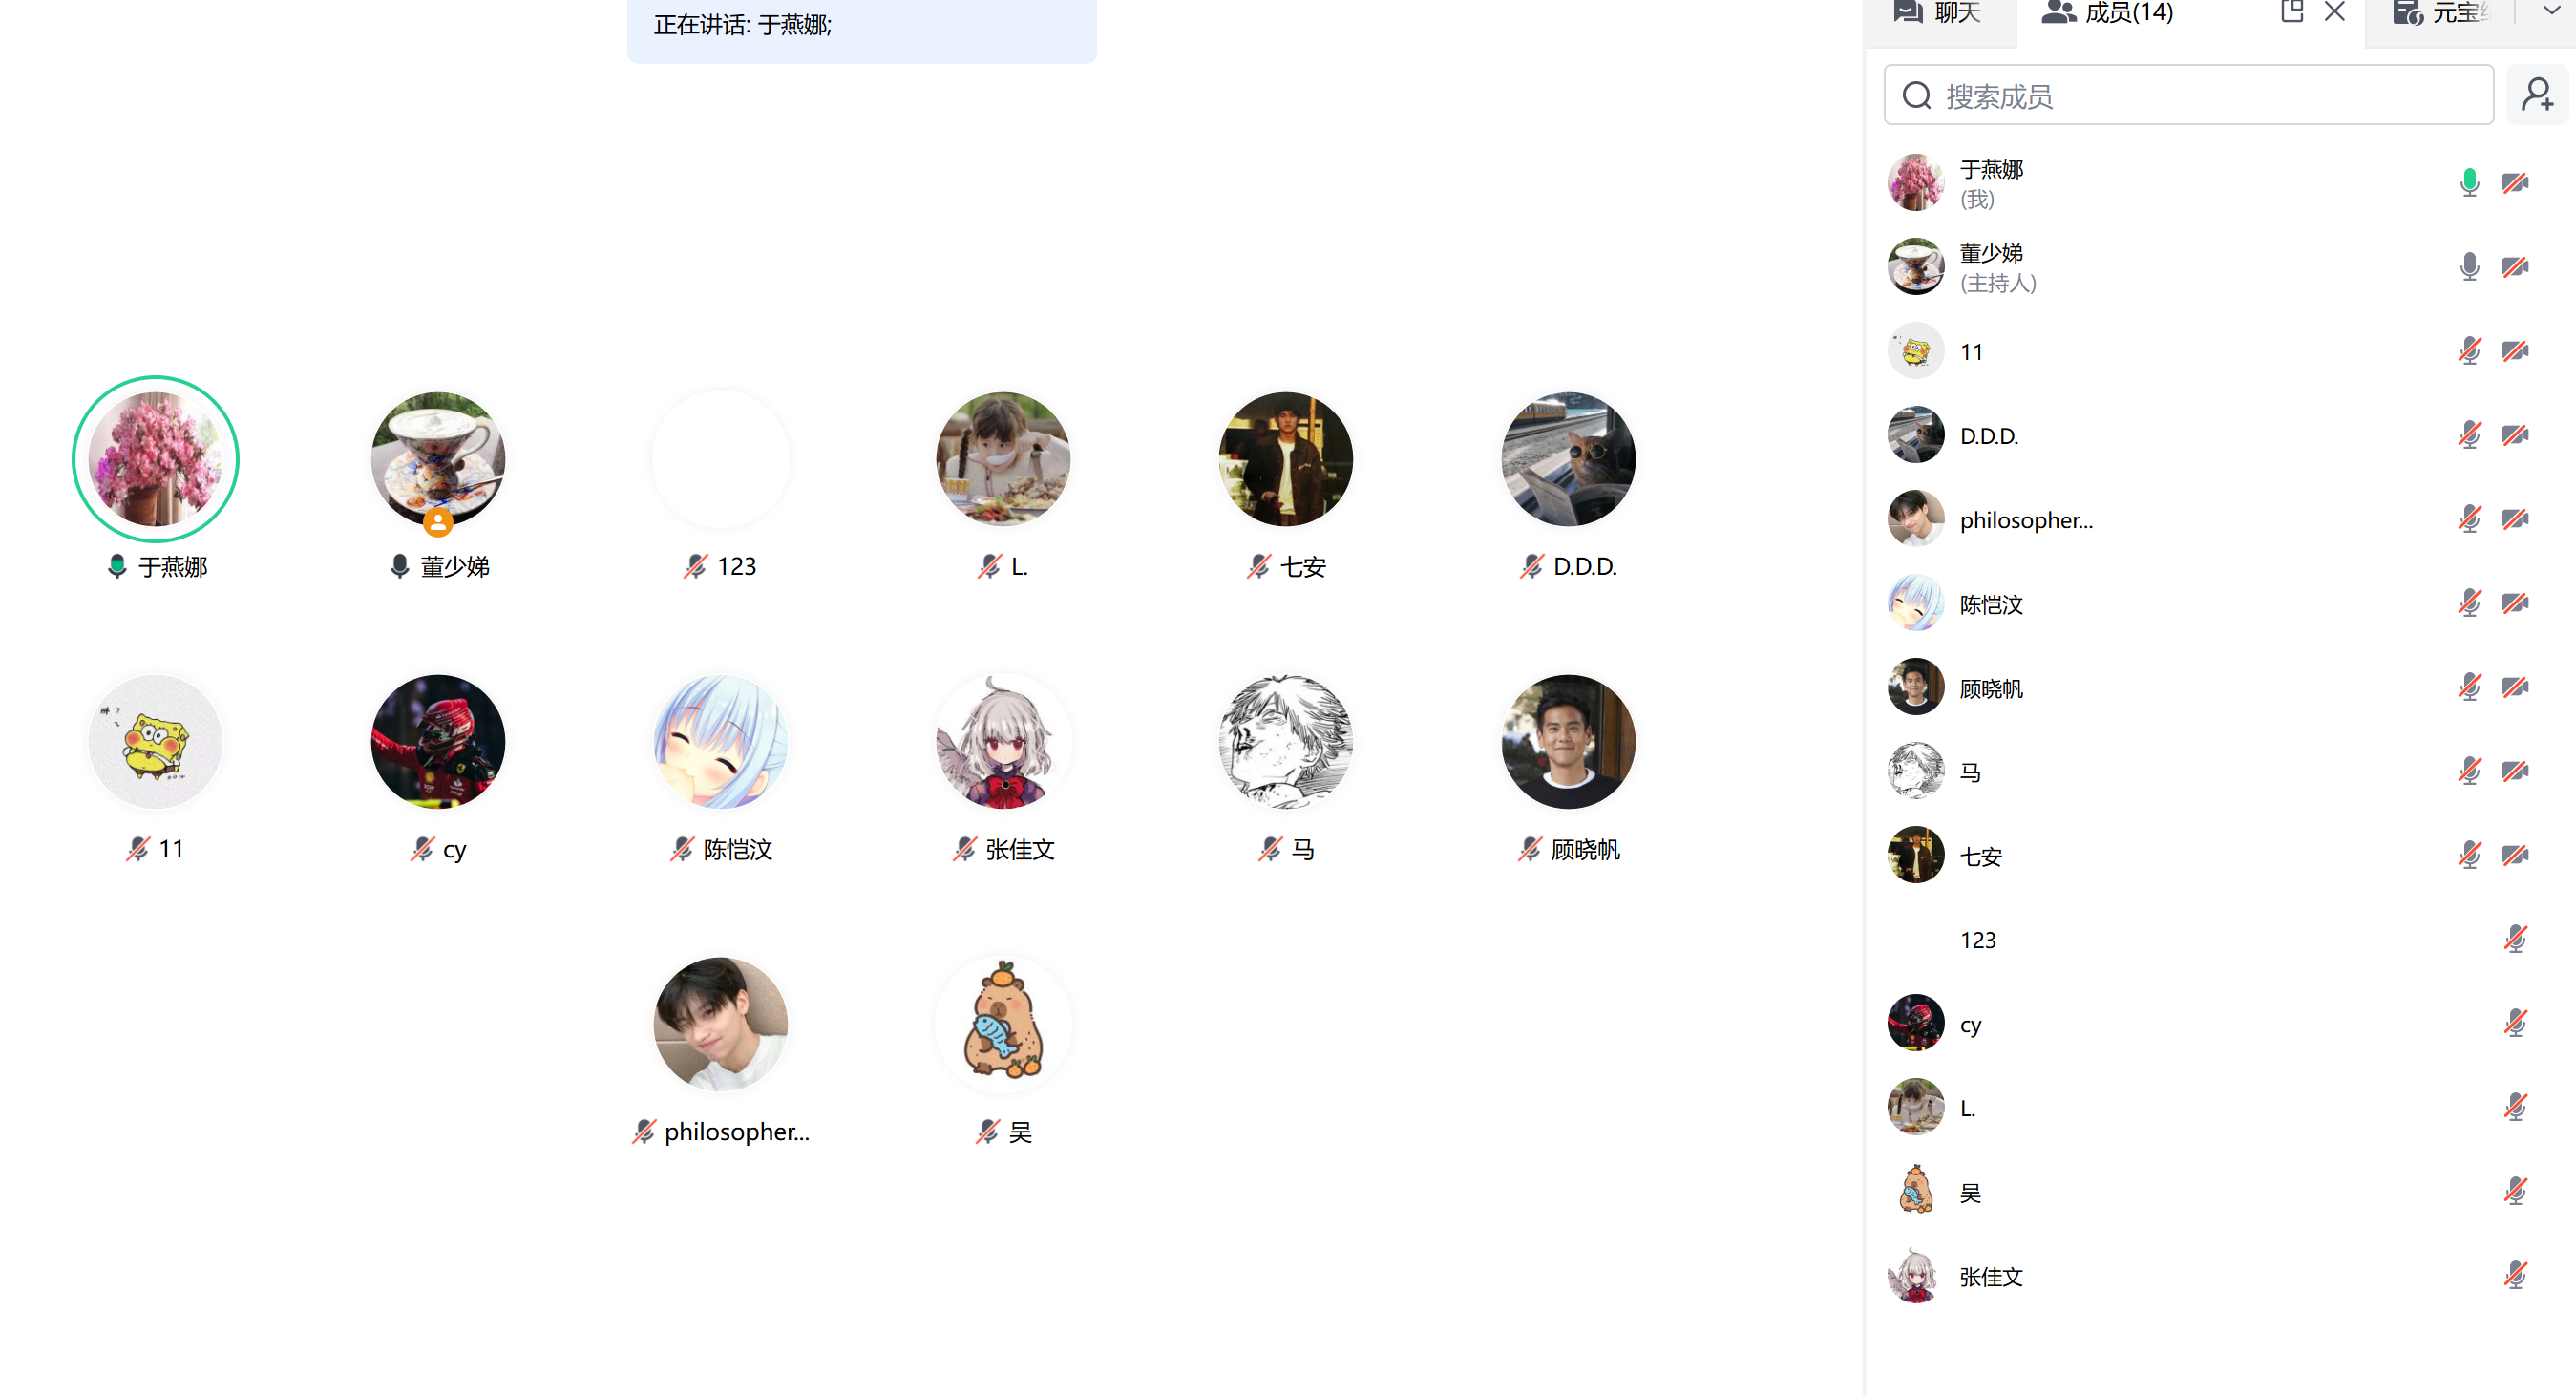This screenshot has width=2576, height=1396.
Task: Close the members panel
Action: [x=2334, y=12]
